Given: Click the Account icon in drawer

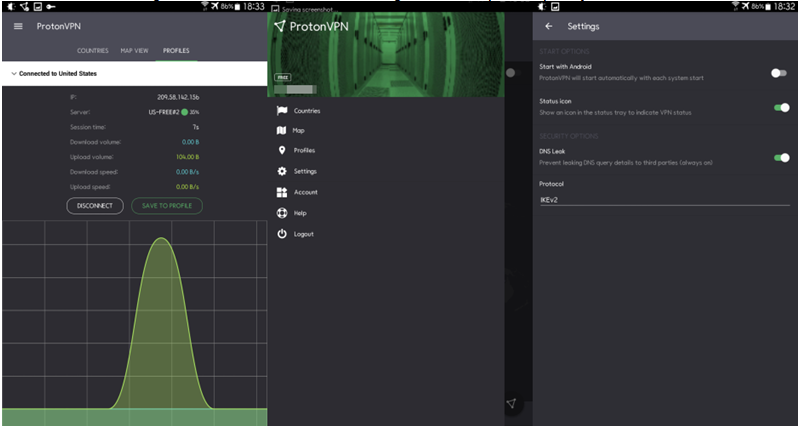Looking at the screenshot, I should tap(281, 192).
